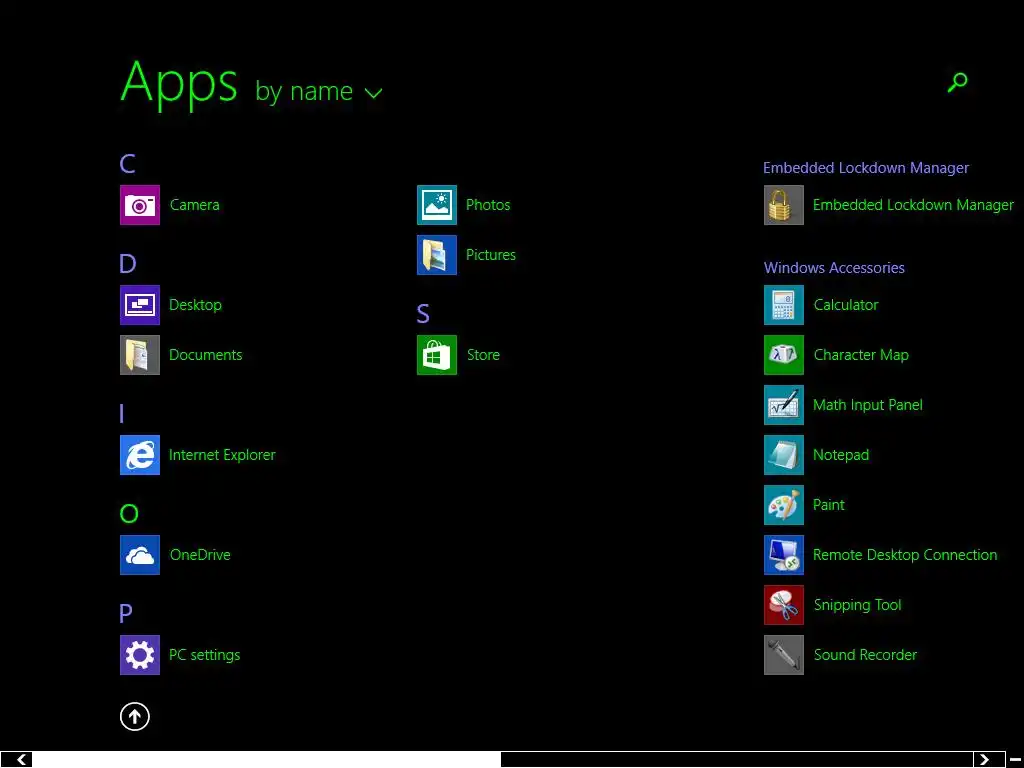Click the zoom-out minus button at corner
Screen dimensions: 1024x768
1015,760
